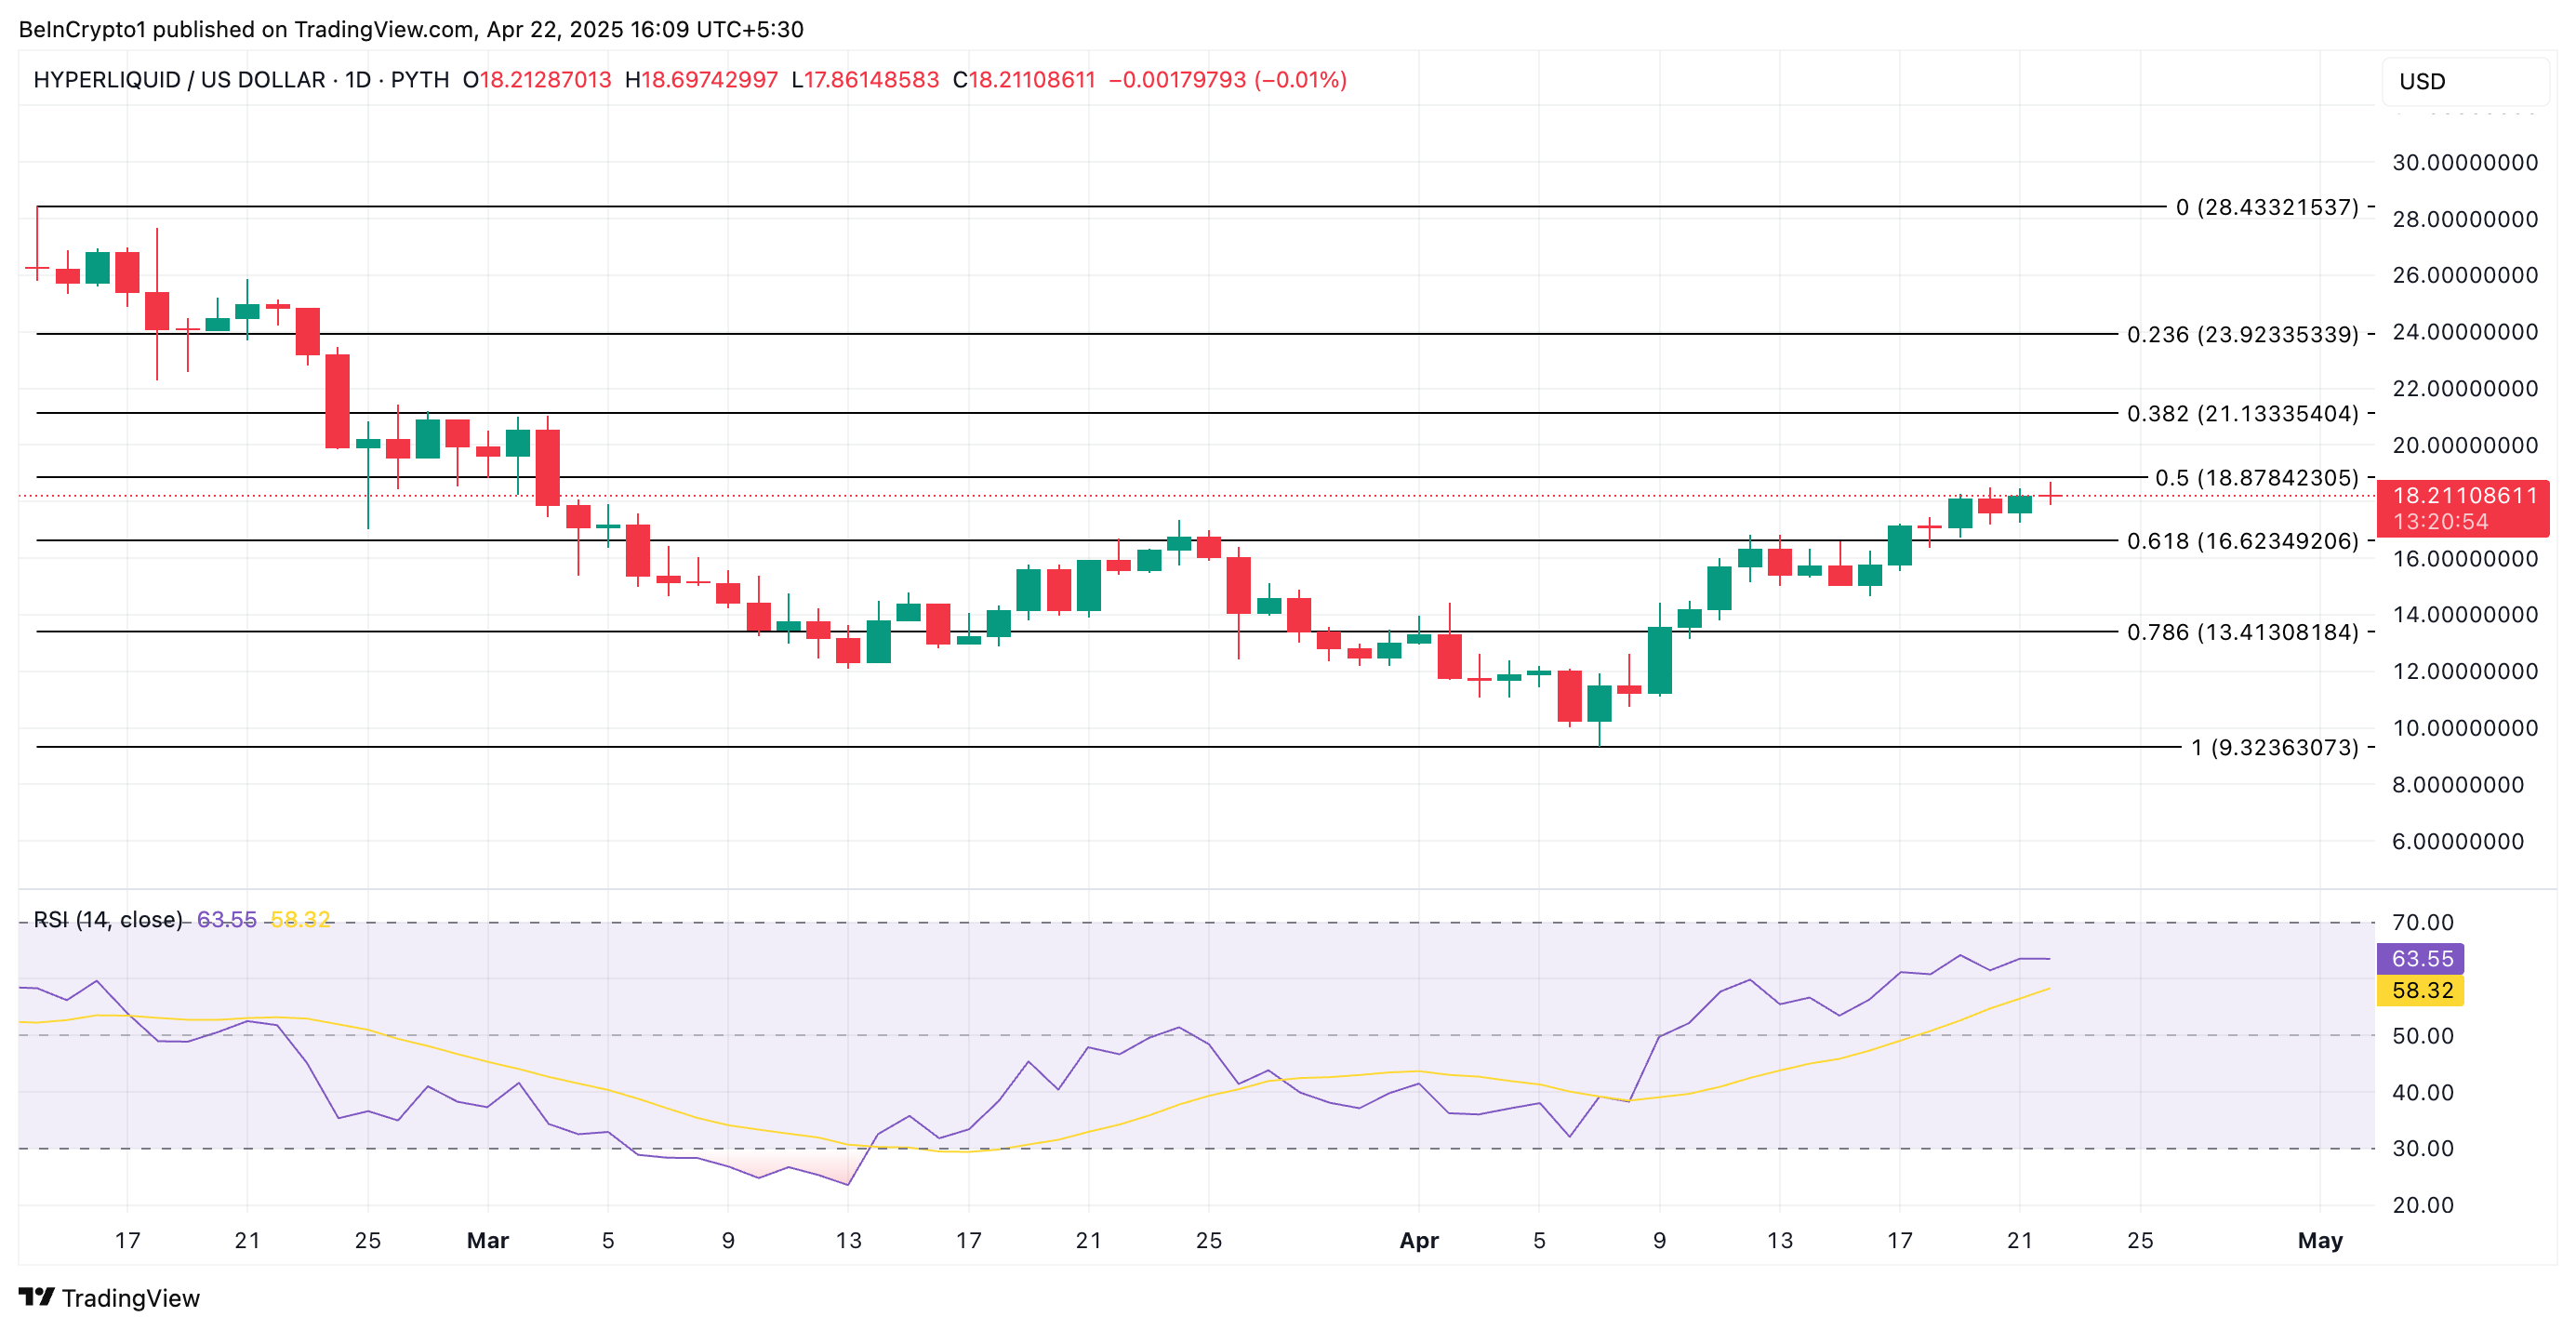
Task: Click the RSI (14, close) indicator label
Action: pos(108,919)
